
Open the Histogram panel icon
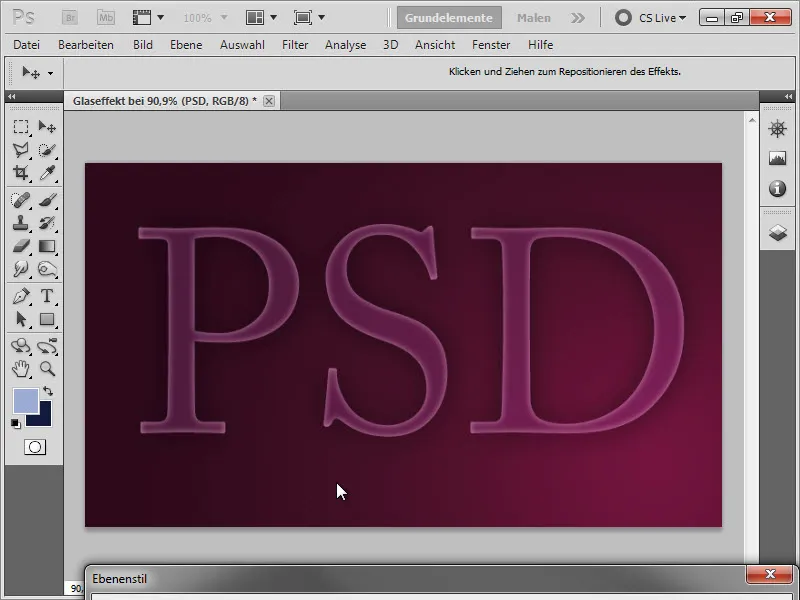coord(777,158)
